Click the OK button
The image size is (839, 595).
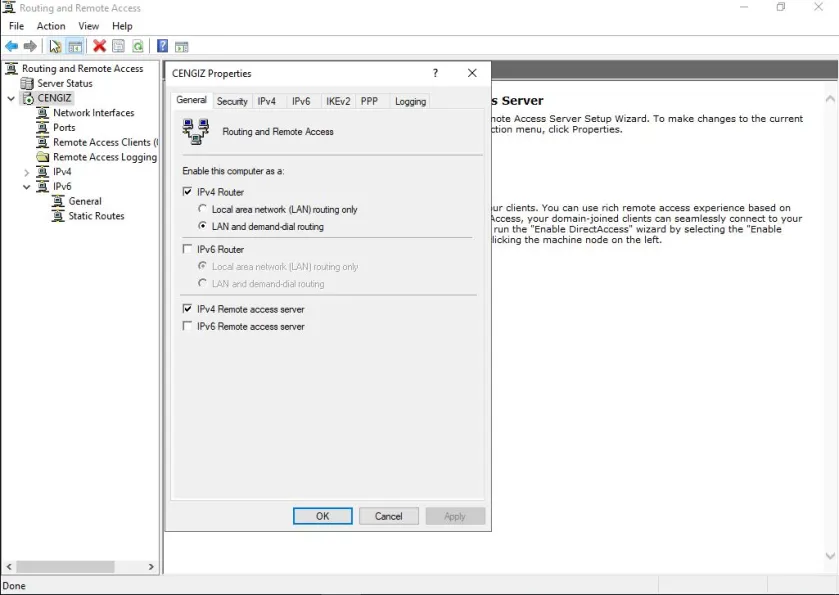point(322,516)
